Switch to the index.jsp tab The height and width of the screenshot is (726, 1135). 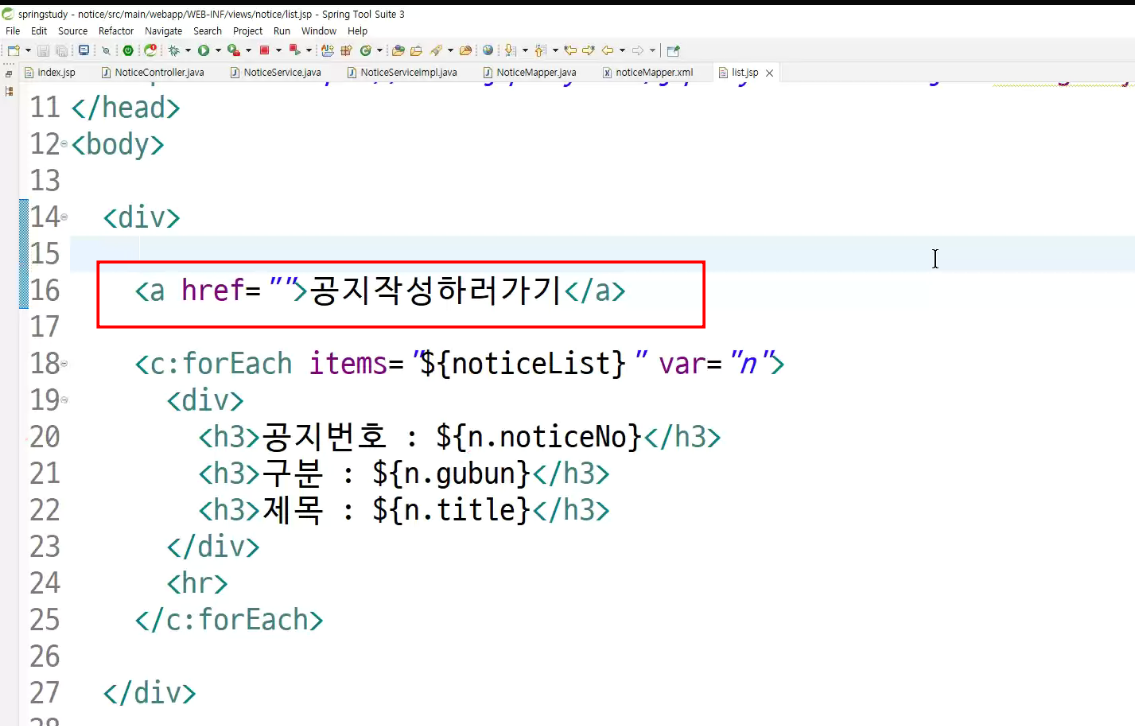click(49, 72)
